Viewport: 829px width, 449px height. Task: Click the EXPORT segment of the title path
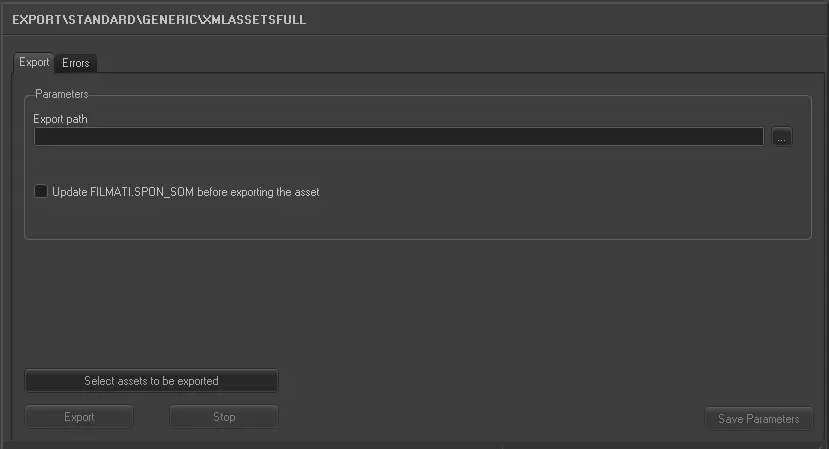[36, 19]
